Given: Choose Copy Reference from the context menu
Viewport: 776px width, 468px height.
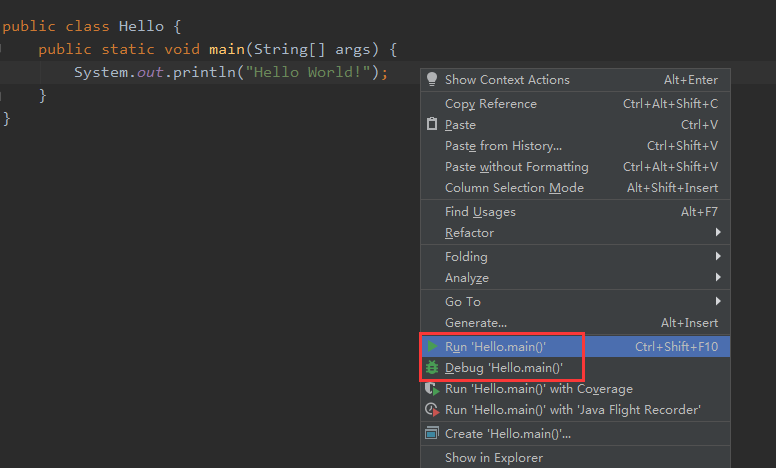Looking at the screenshot, I should click(x=575, y=103).
